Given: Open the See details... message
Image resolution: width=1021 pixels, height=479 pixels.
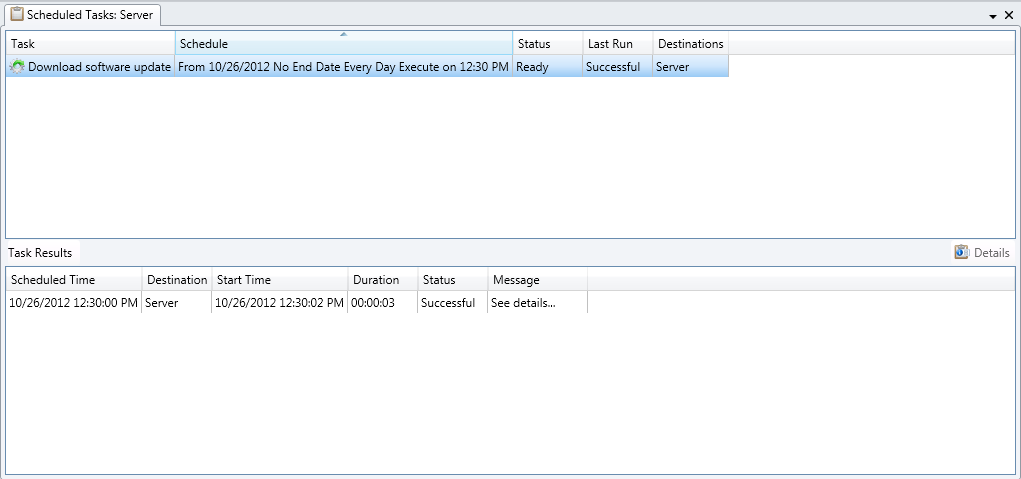Looking at the screenshot, I should [x=523, y=303].
